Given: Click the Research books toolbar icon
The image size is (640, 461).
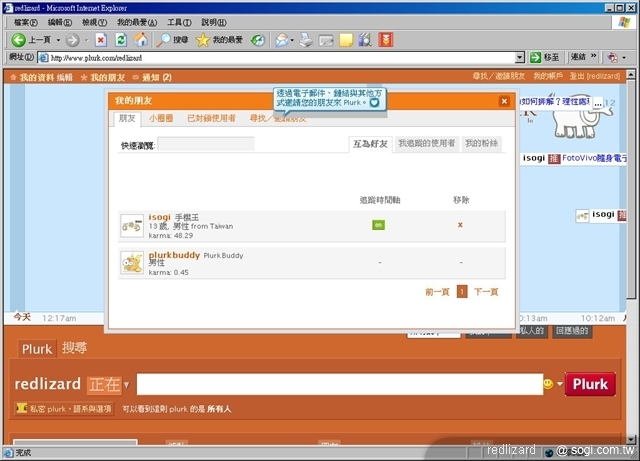Looking at the screenshot, I should tap(365, 40).
